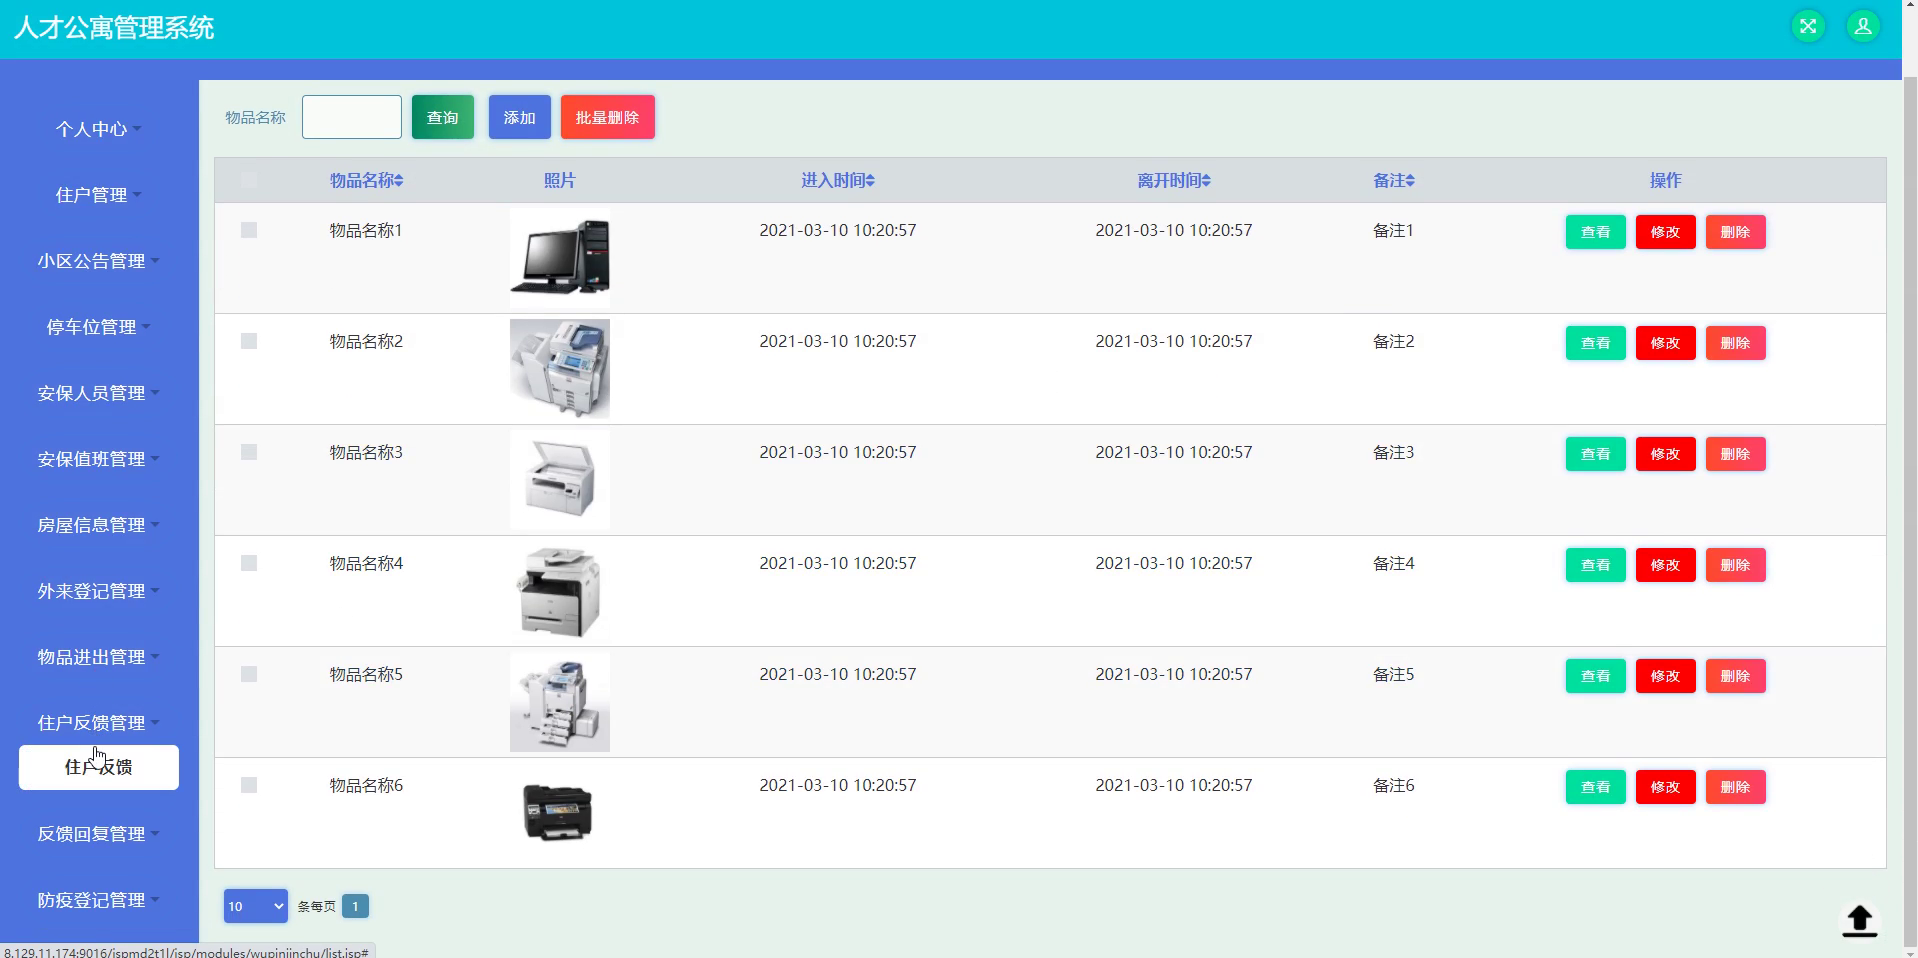Expand the 个人中心 sidebar menu
The width and height of the screenshot is (1918, 958).
click(99, 129)
